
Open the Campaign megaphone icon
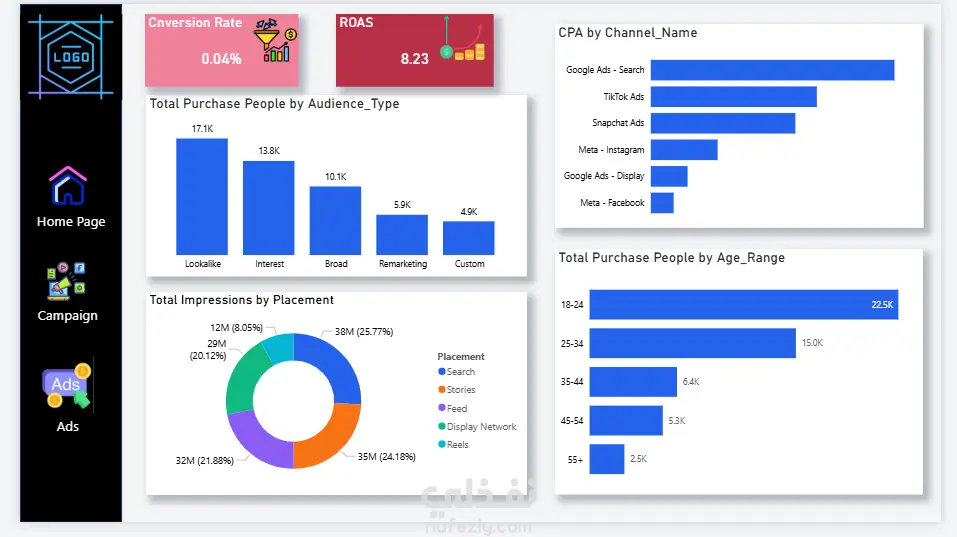pos(66,281)
